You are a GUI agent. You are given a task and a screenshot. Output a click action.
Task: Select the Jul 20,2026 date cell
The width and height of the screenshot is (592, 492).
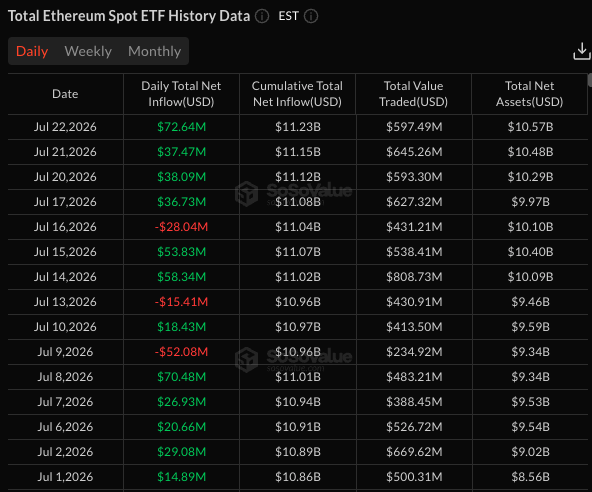click(x=65, y=177)
